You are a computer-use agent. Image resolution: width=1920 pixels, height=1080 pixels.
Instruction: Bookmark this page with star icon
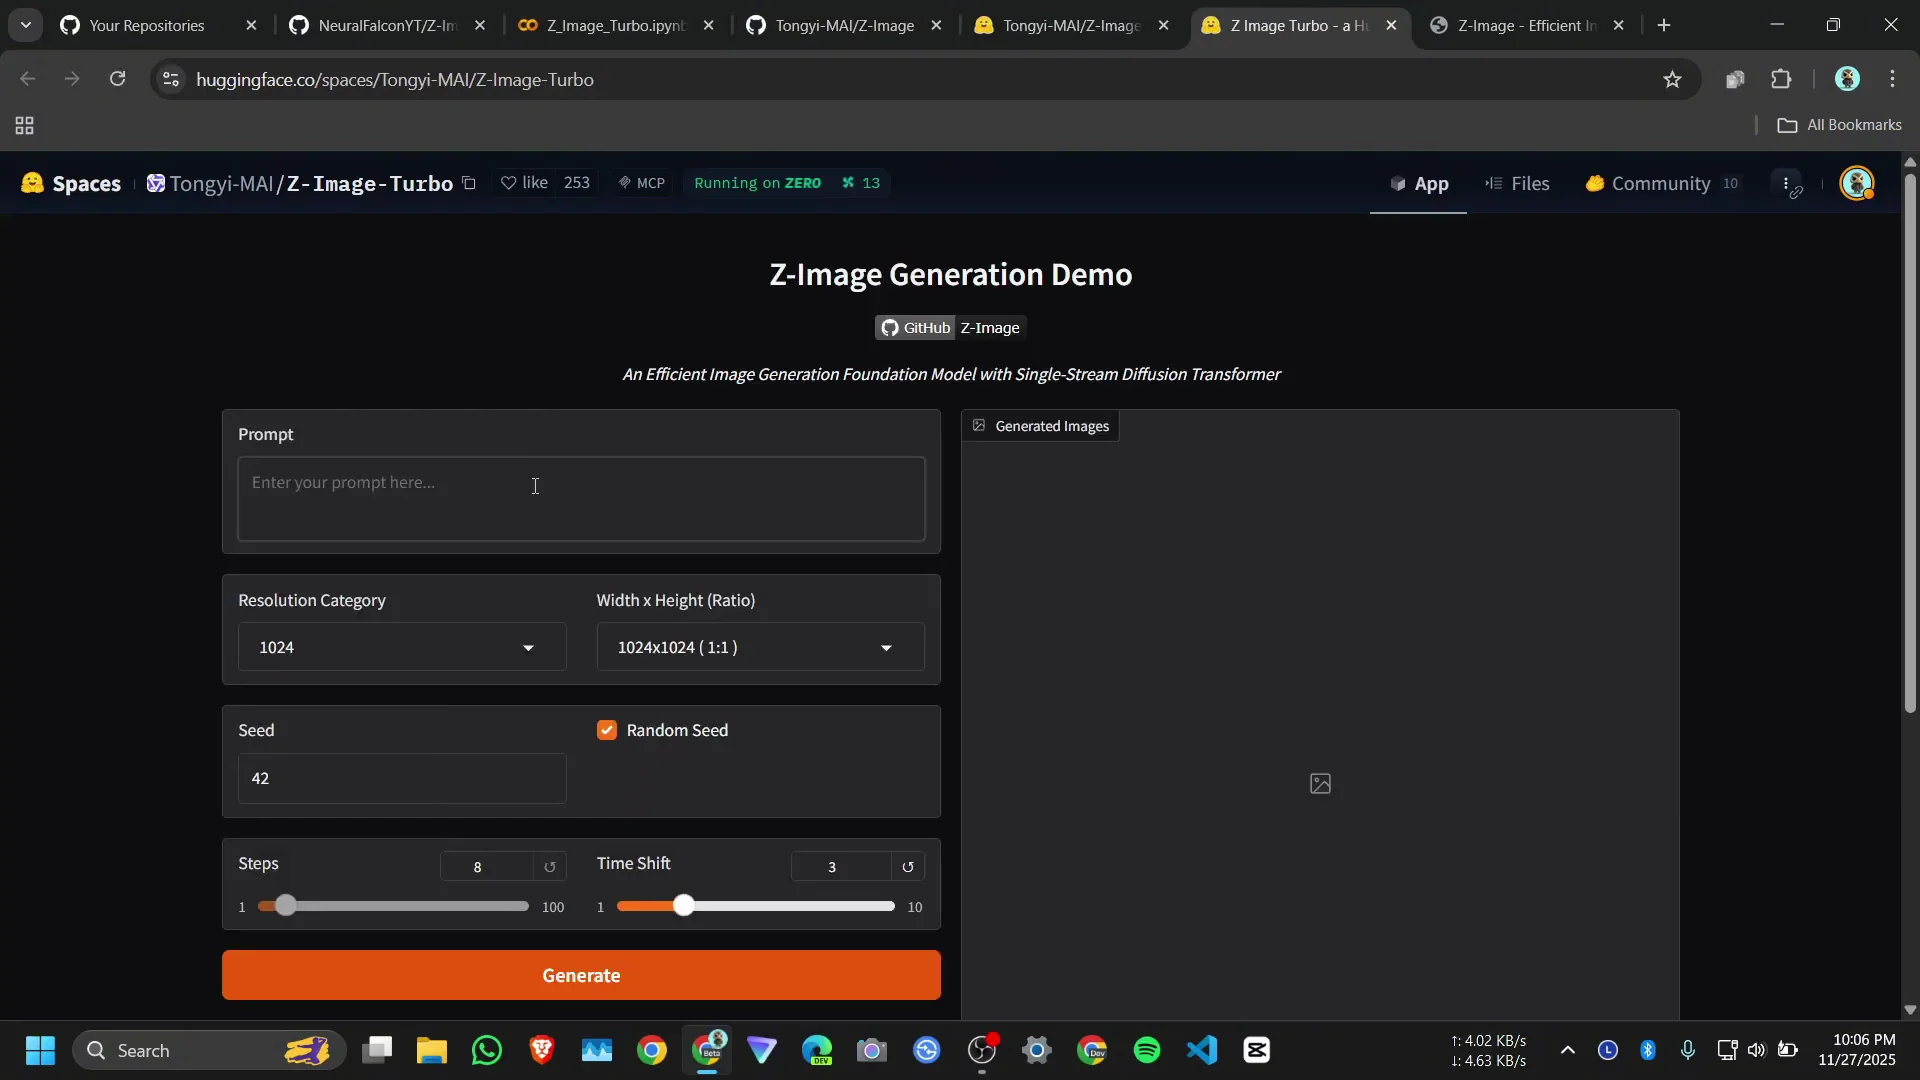point(1672,80)
